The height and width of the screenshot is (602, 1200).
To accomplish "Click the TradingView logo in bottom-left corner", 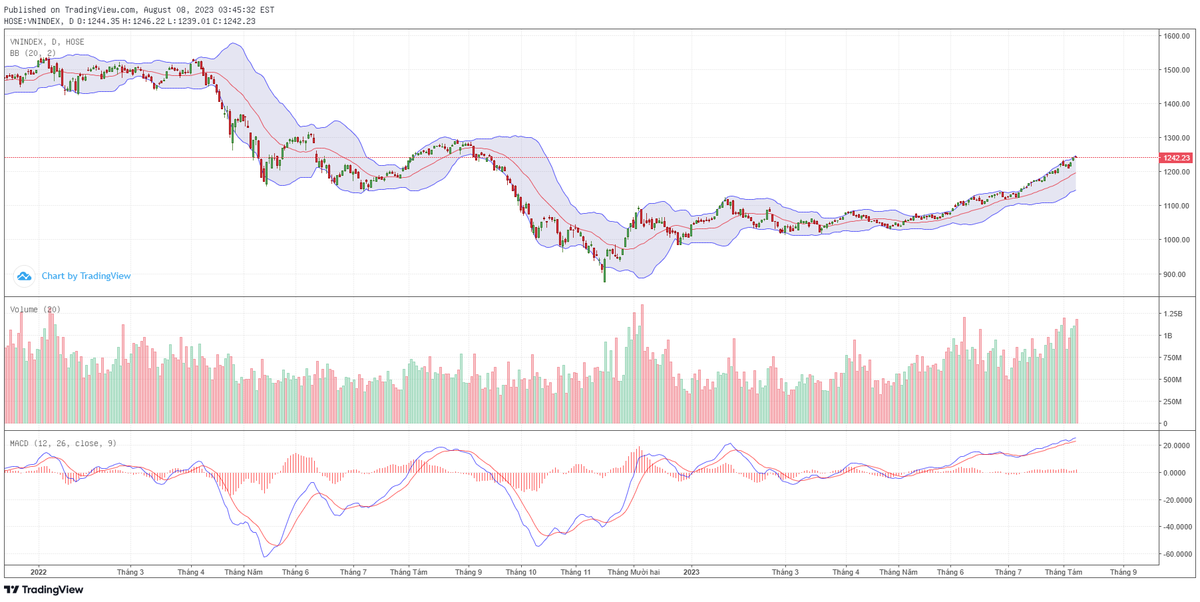I will (x=43, y=590).
